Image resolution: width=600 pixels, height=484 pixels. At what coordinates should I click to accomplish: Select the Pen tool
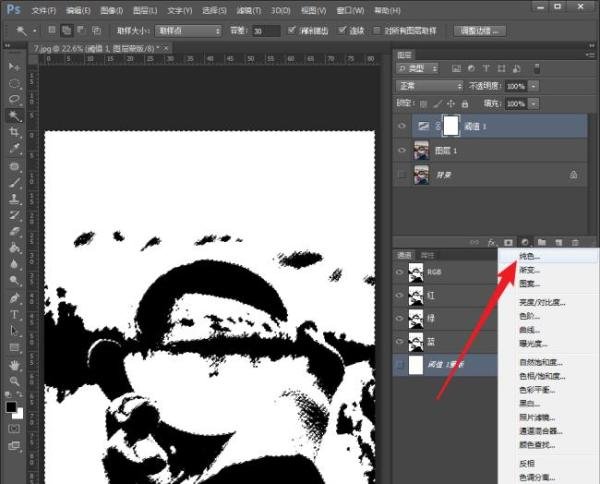coord(14,298)
